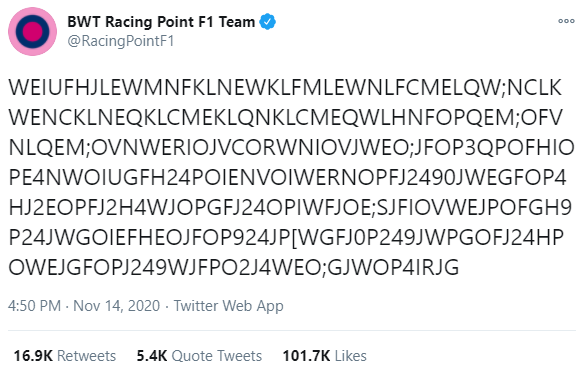Open the Likes label
585x375 pixels.
(351, 356)
